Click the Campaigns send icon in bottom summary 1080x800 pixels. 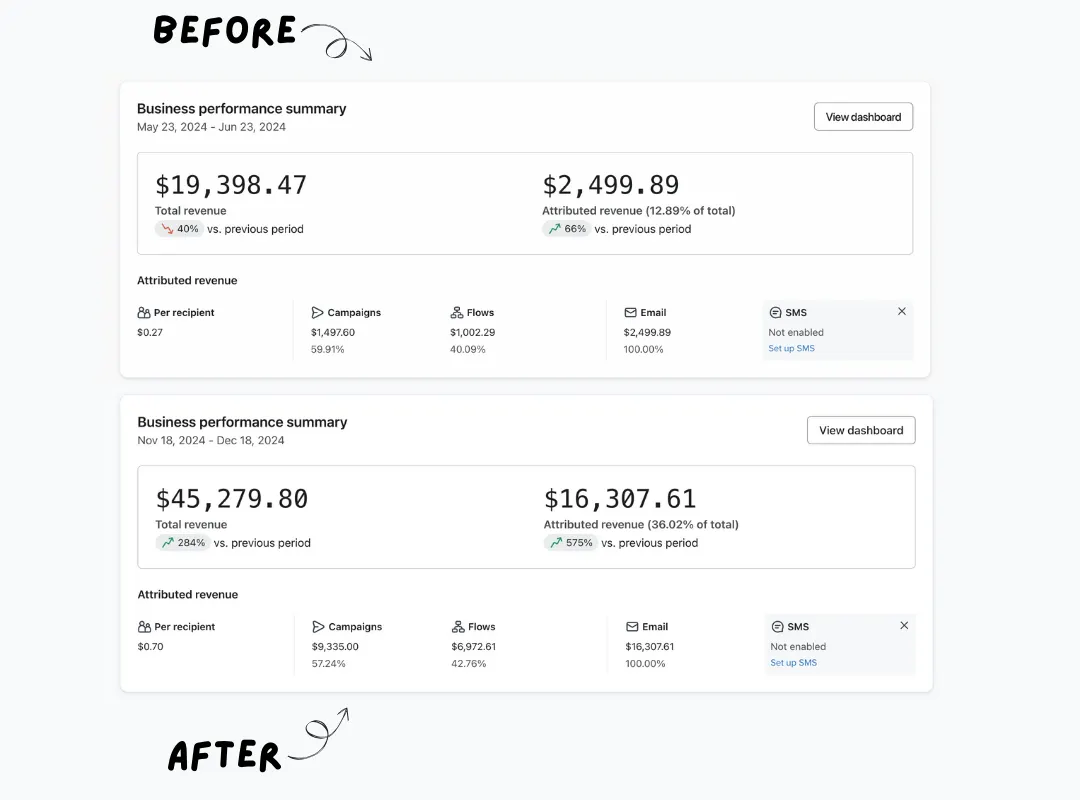[318, 626]
